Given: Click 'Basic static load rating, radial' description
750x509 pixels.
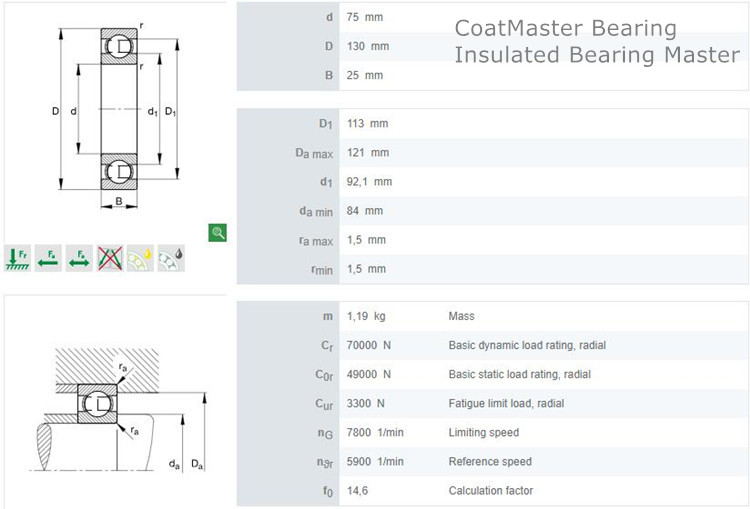Looking at the screenshot, I should pyautogui.click(x=519, y=375).
